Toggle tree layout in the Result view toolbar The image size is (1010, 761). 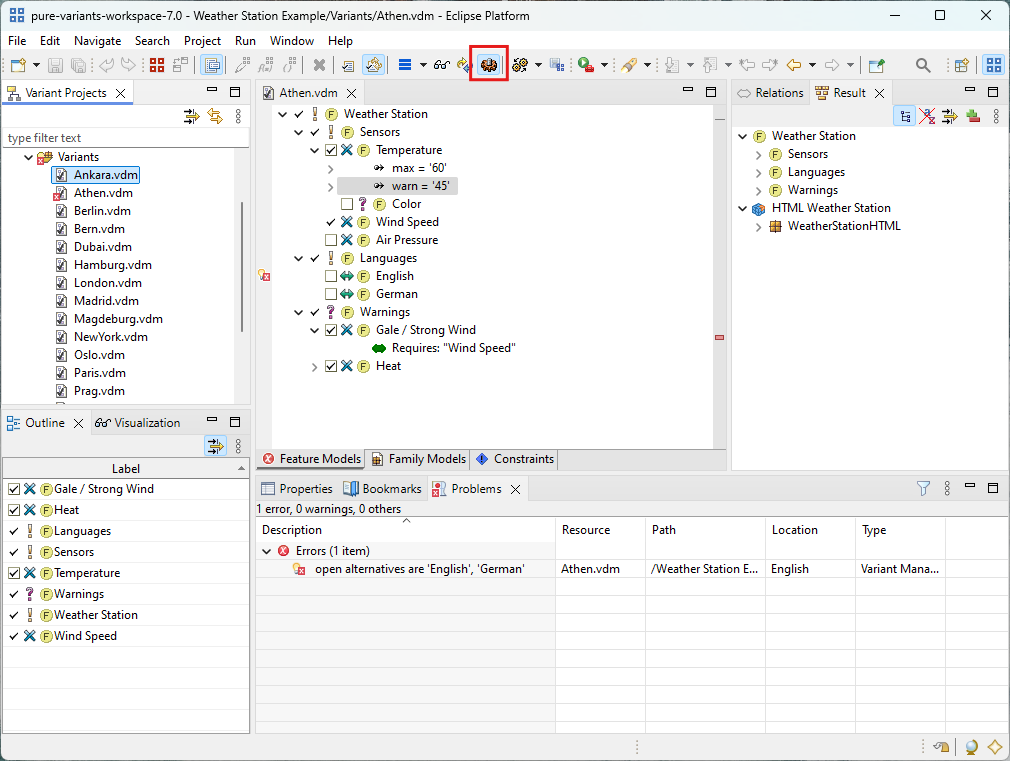point(904,116)
